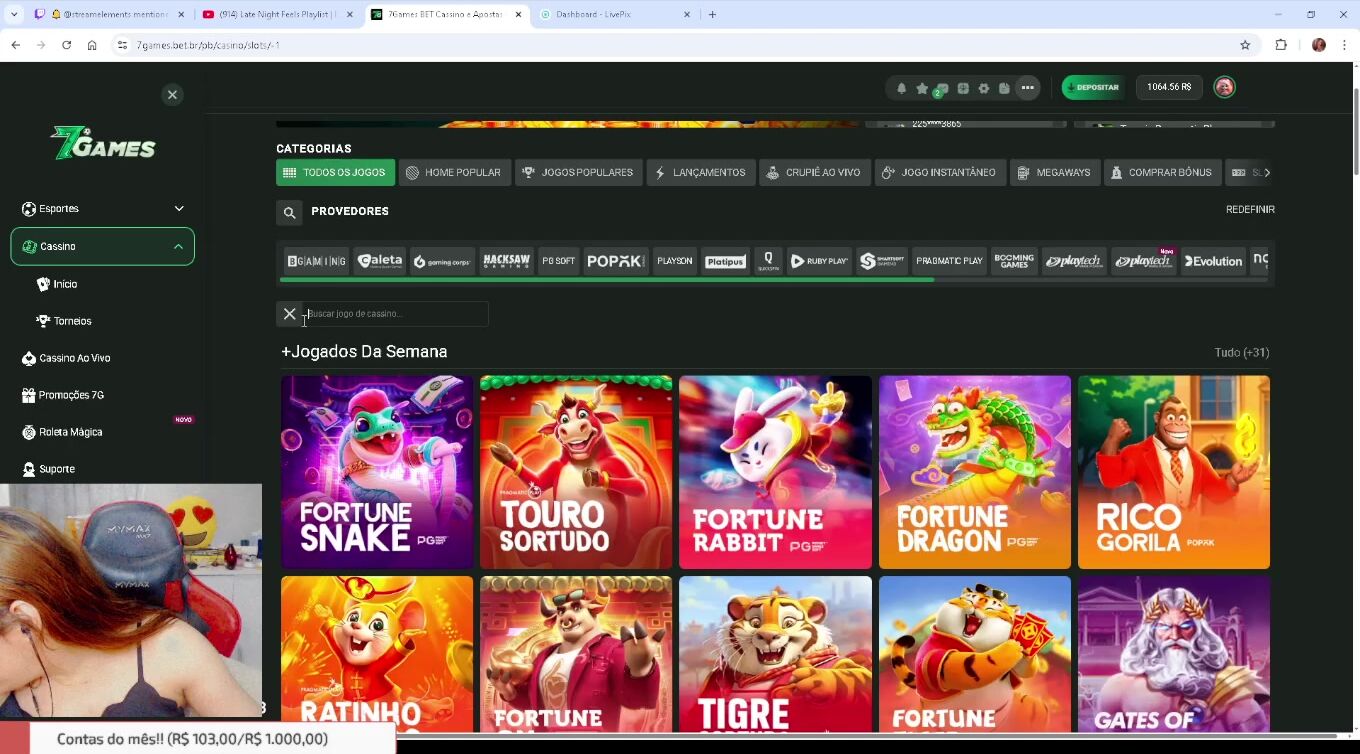Select Comprar Bônus category tab

pos(1162,172)
